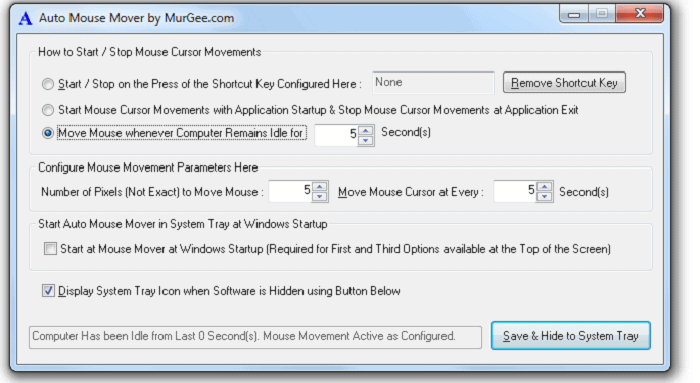
Task: Click the number of pixels value field
Action: pyautogui.click(x=290, y=192)
